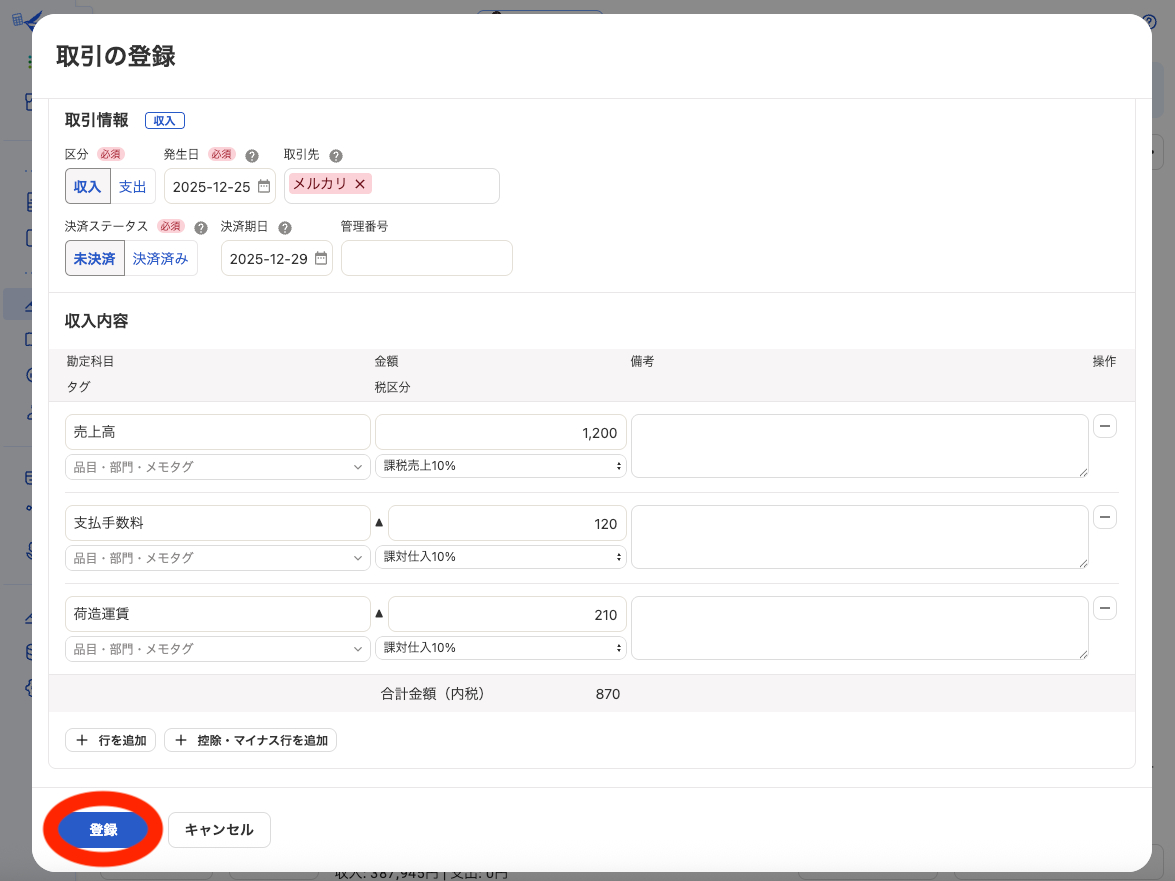Select the 支出 option under 区分
Image resolution: width=1175 pixels, height=881 pixels.
132,186
